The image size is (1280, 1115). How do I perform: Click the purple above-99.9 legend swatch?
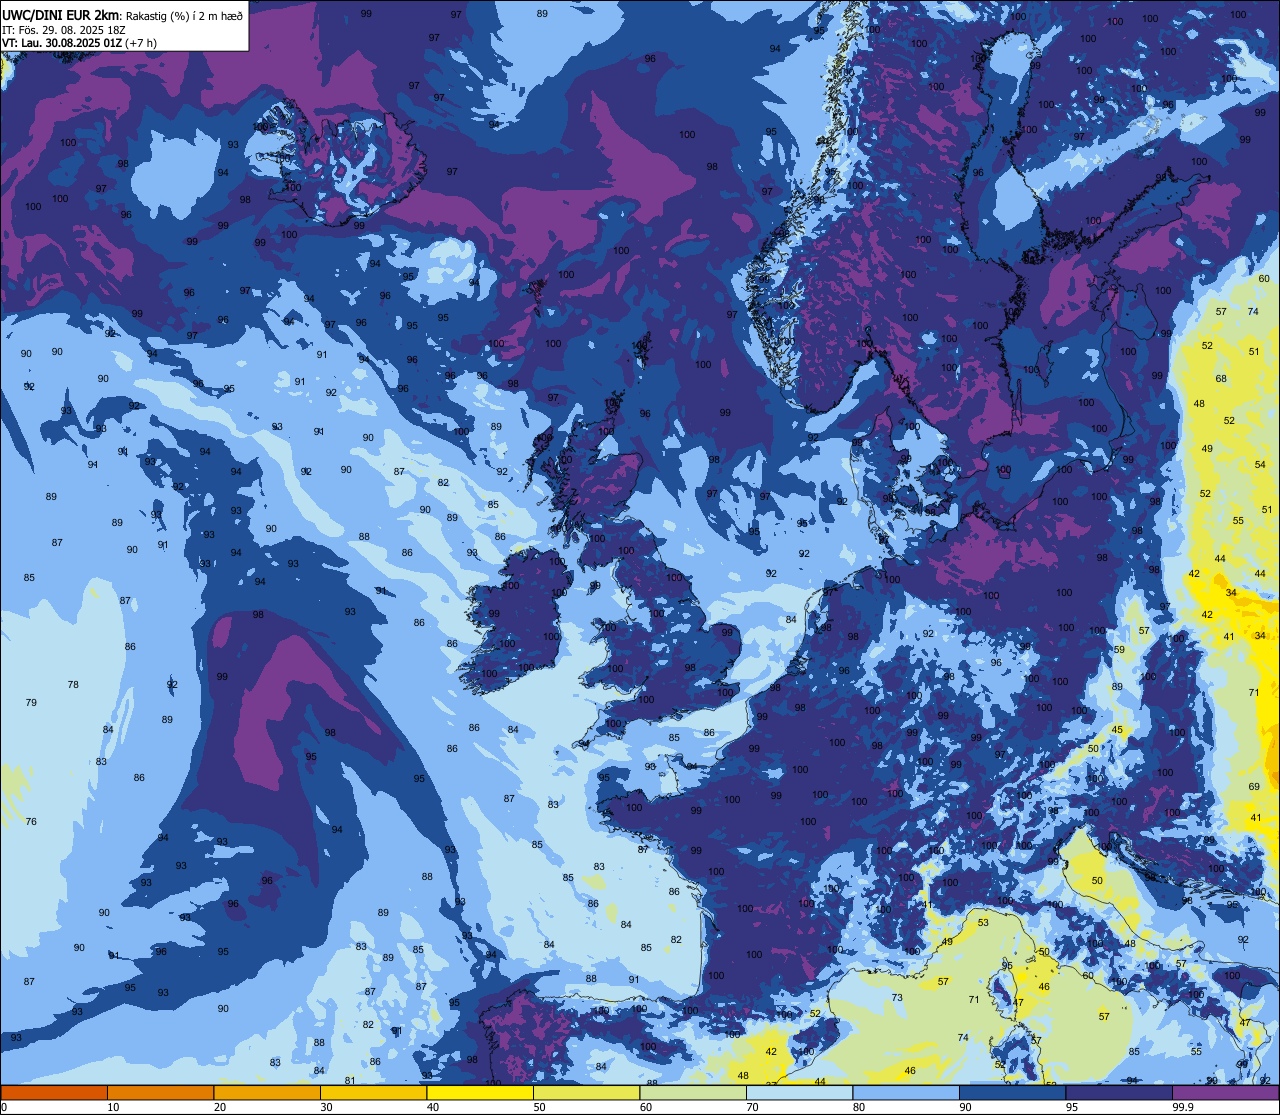[1226, 1092]
